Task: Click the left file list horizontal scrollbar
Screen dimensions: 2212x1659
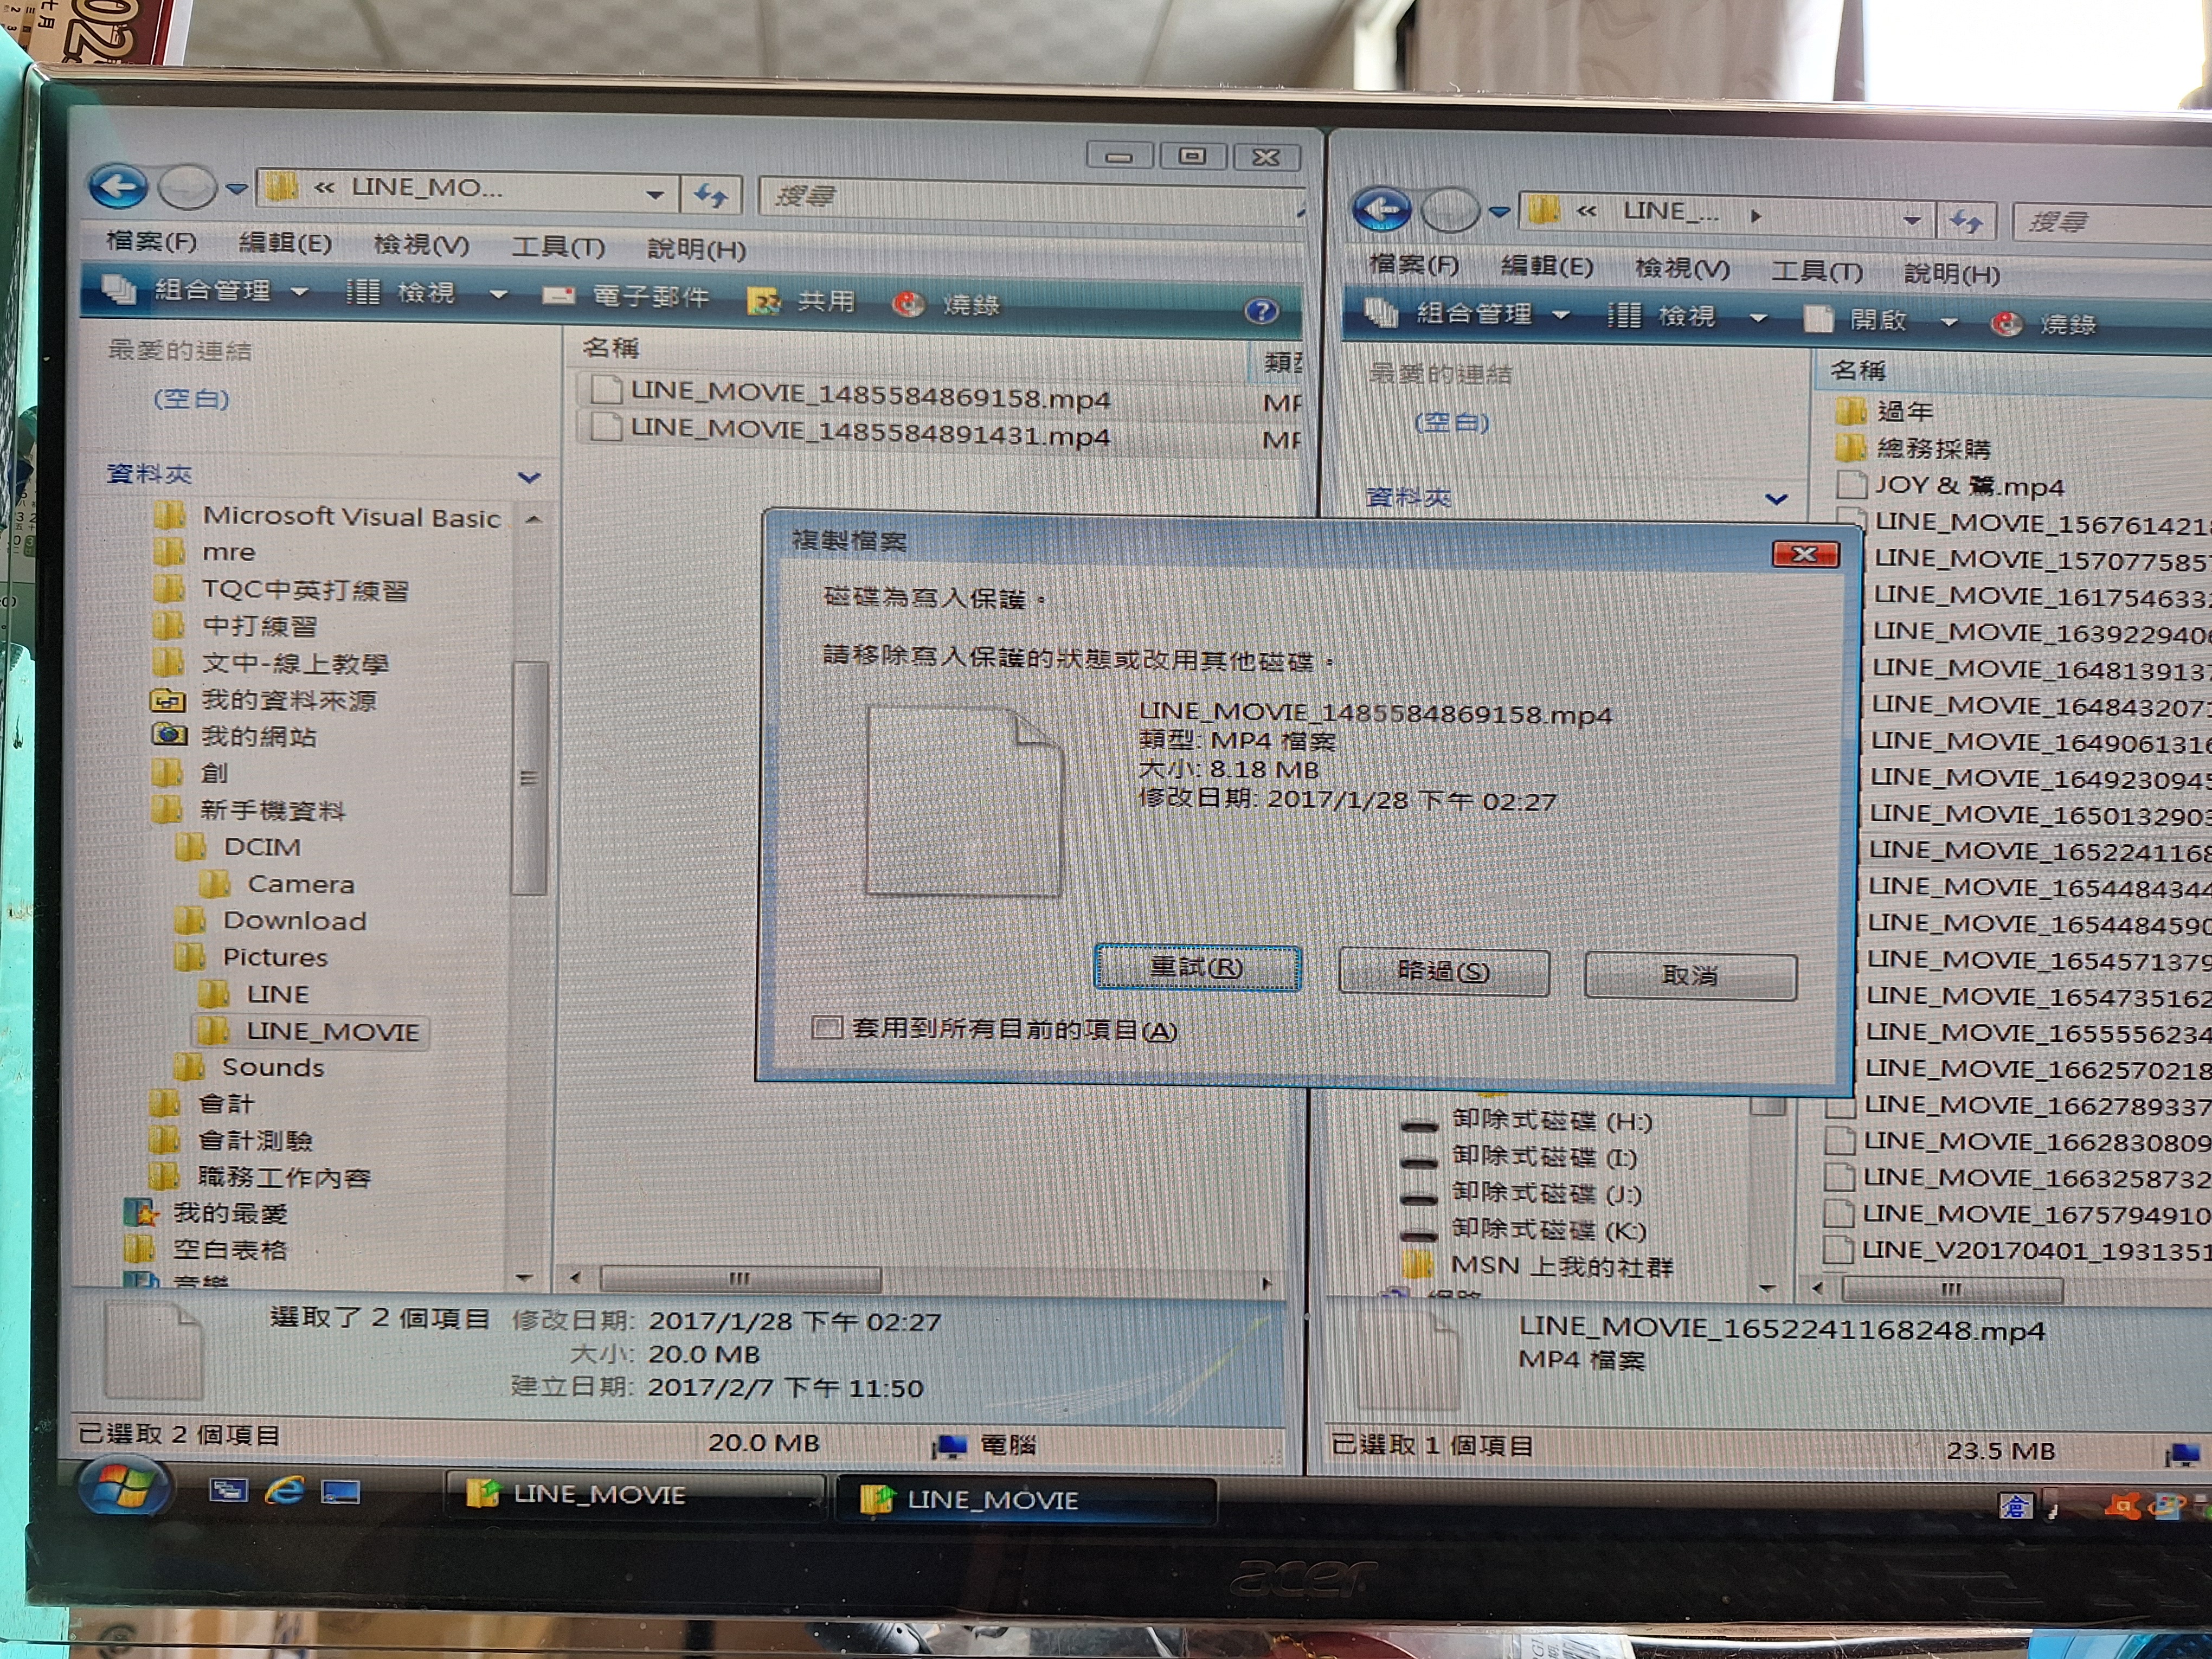Action: coord(739,1278)
